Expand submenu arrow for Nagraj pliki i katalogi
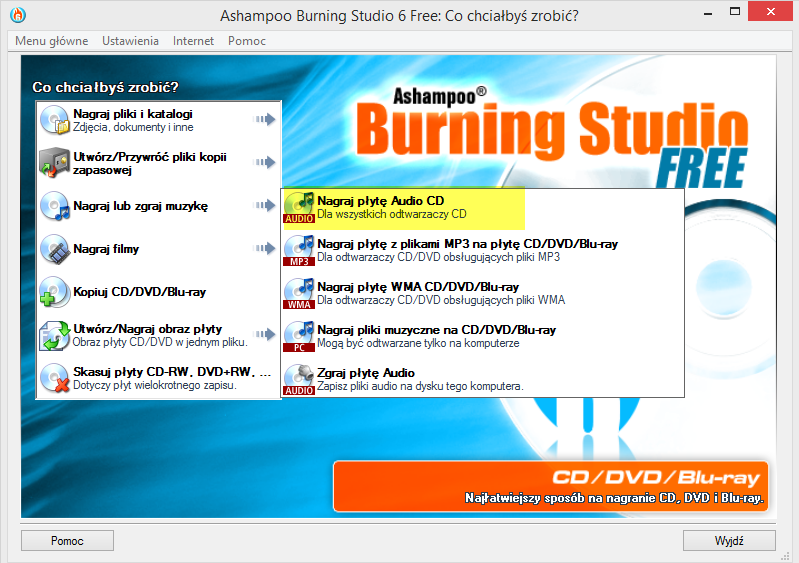Screen dimensions: 799x563 [x=264, y=119]
